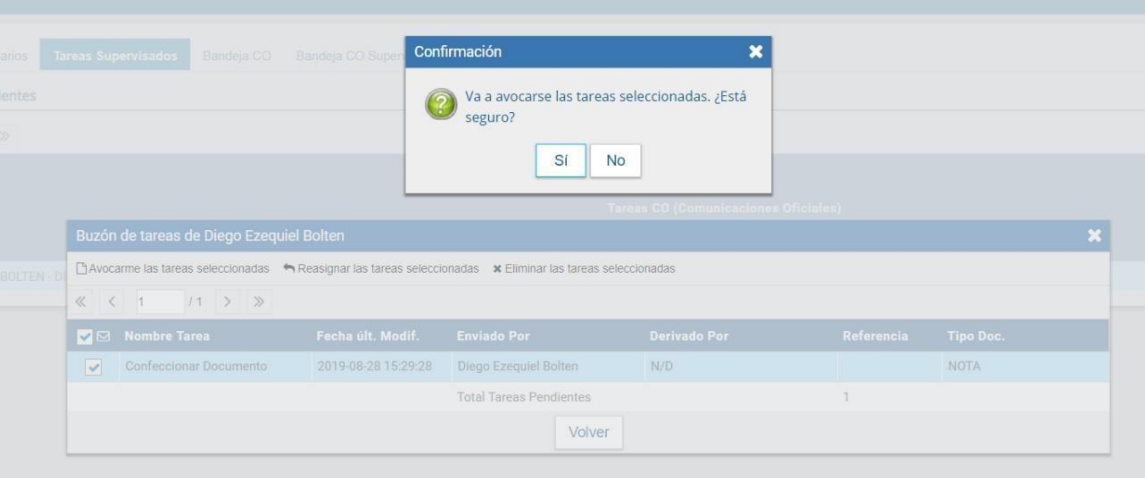Image resolution: width=1145 pixels, height=478 pixels.
Task: Click Reasignar las tareas seleccionadas
Action: 381,269
